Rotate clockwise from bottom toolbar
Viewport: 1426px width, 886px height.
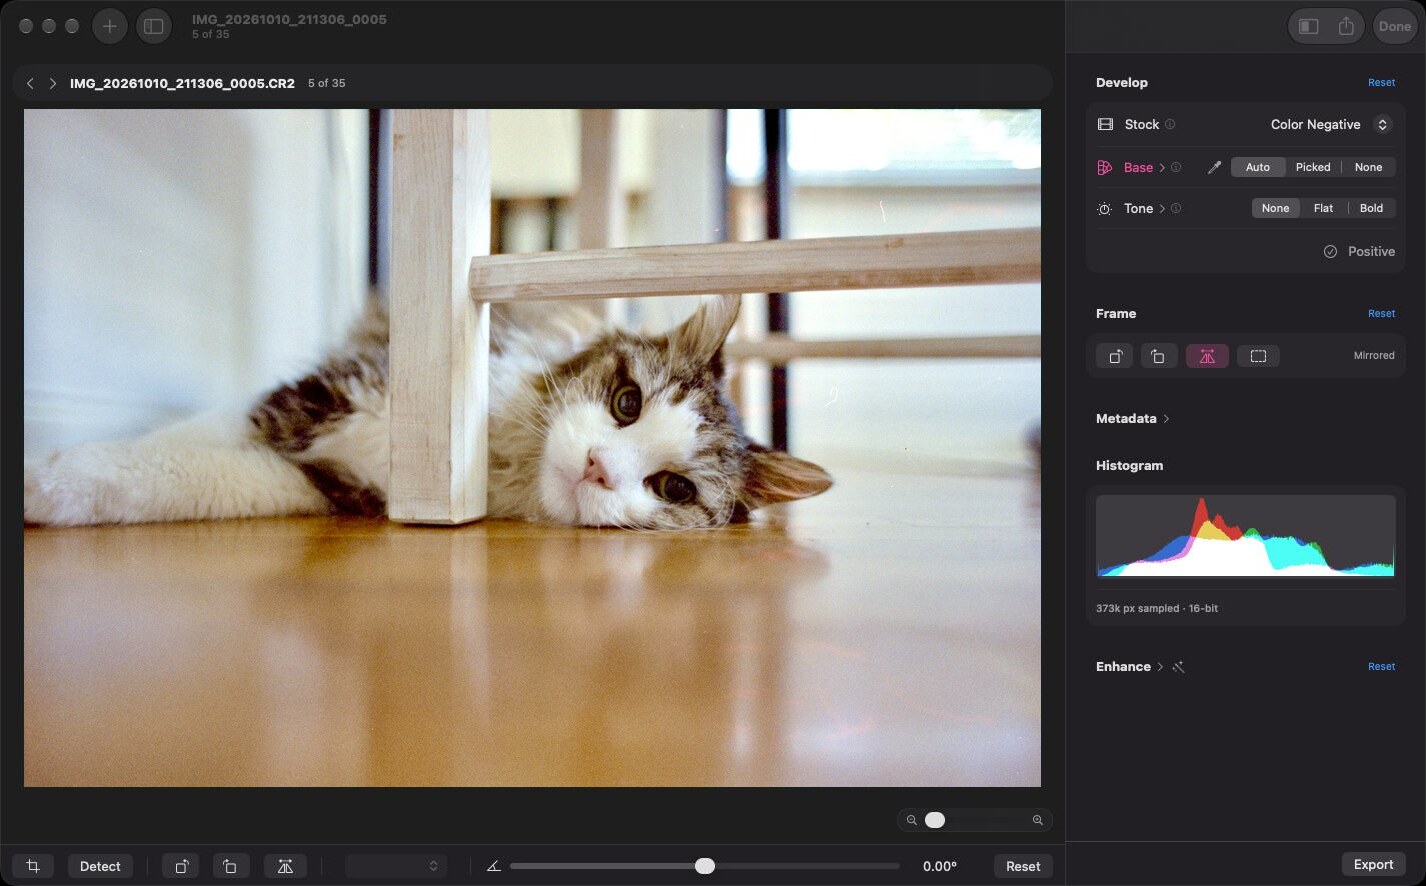point(181,866)
